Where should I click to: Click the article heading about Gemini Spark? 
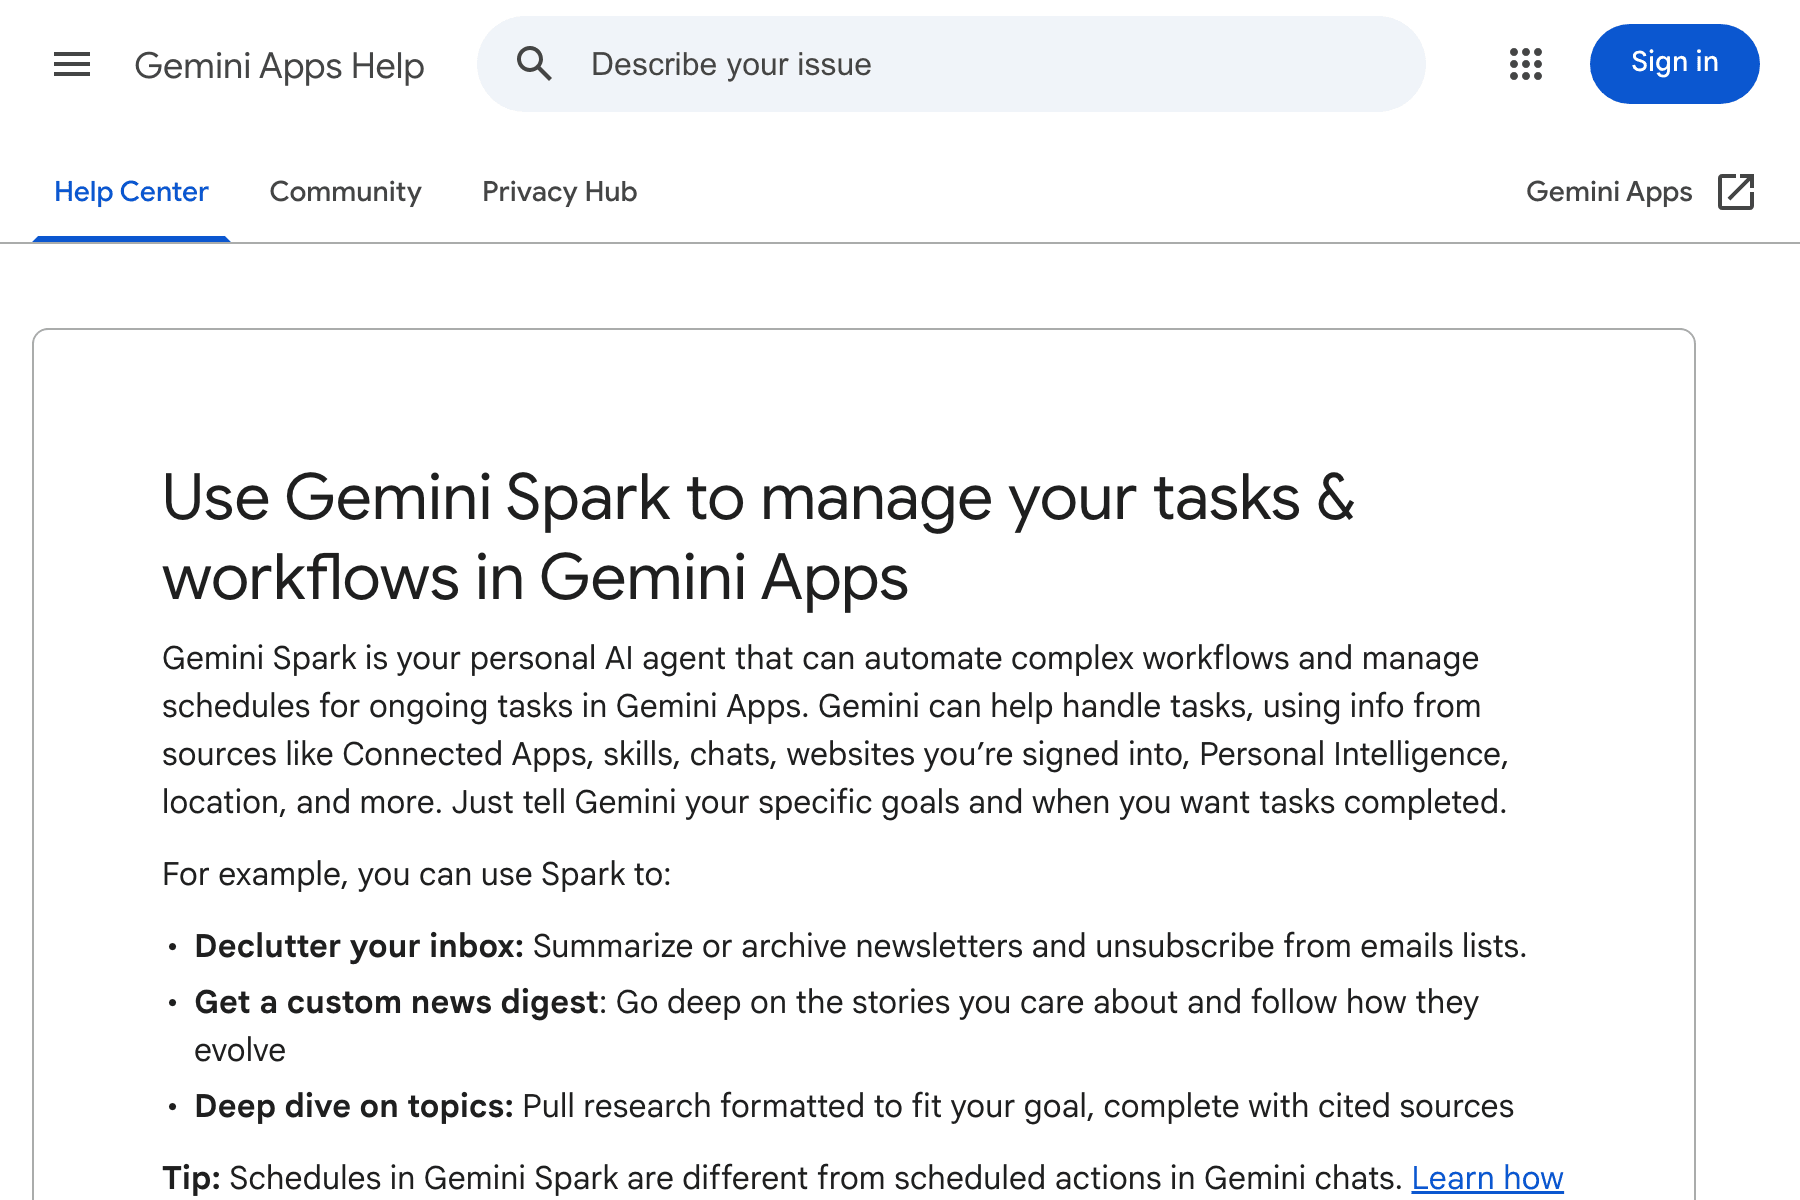pyautogui.click(x=758, y=537)
